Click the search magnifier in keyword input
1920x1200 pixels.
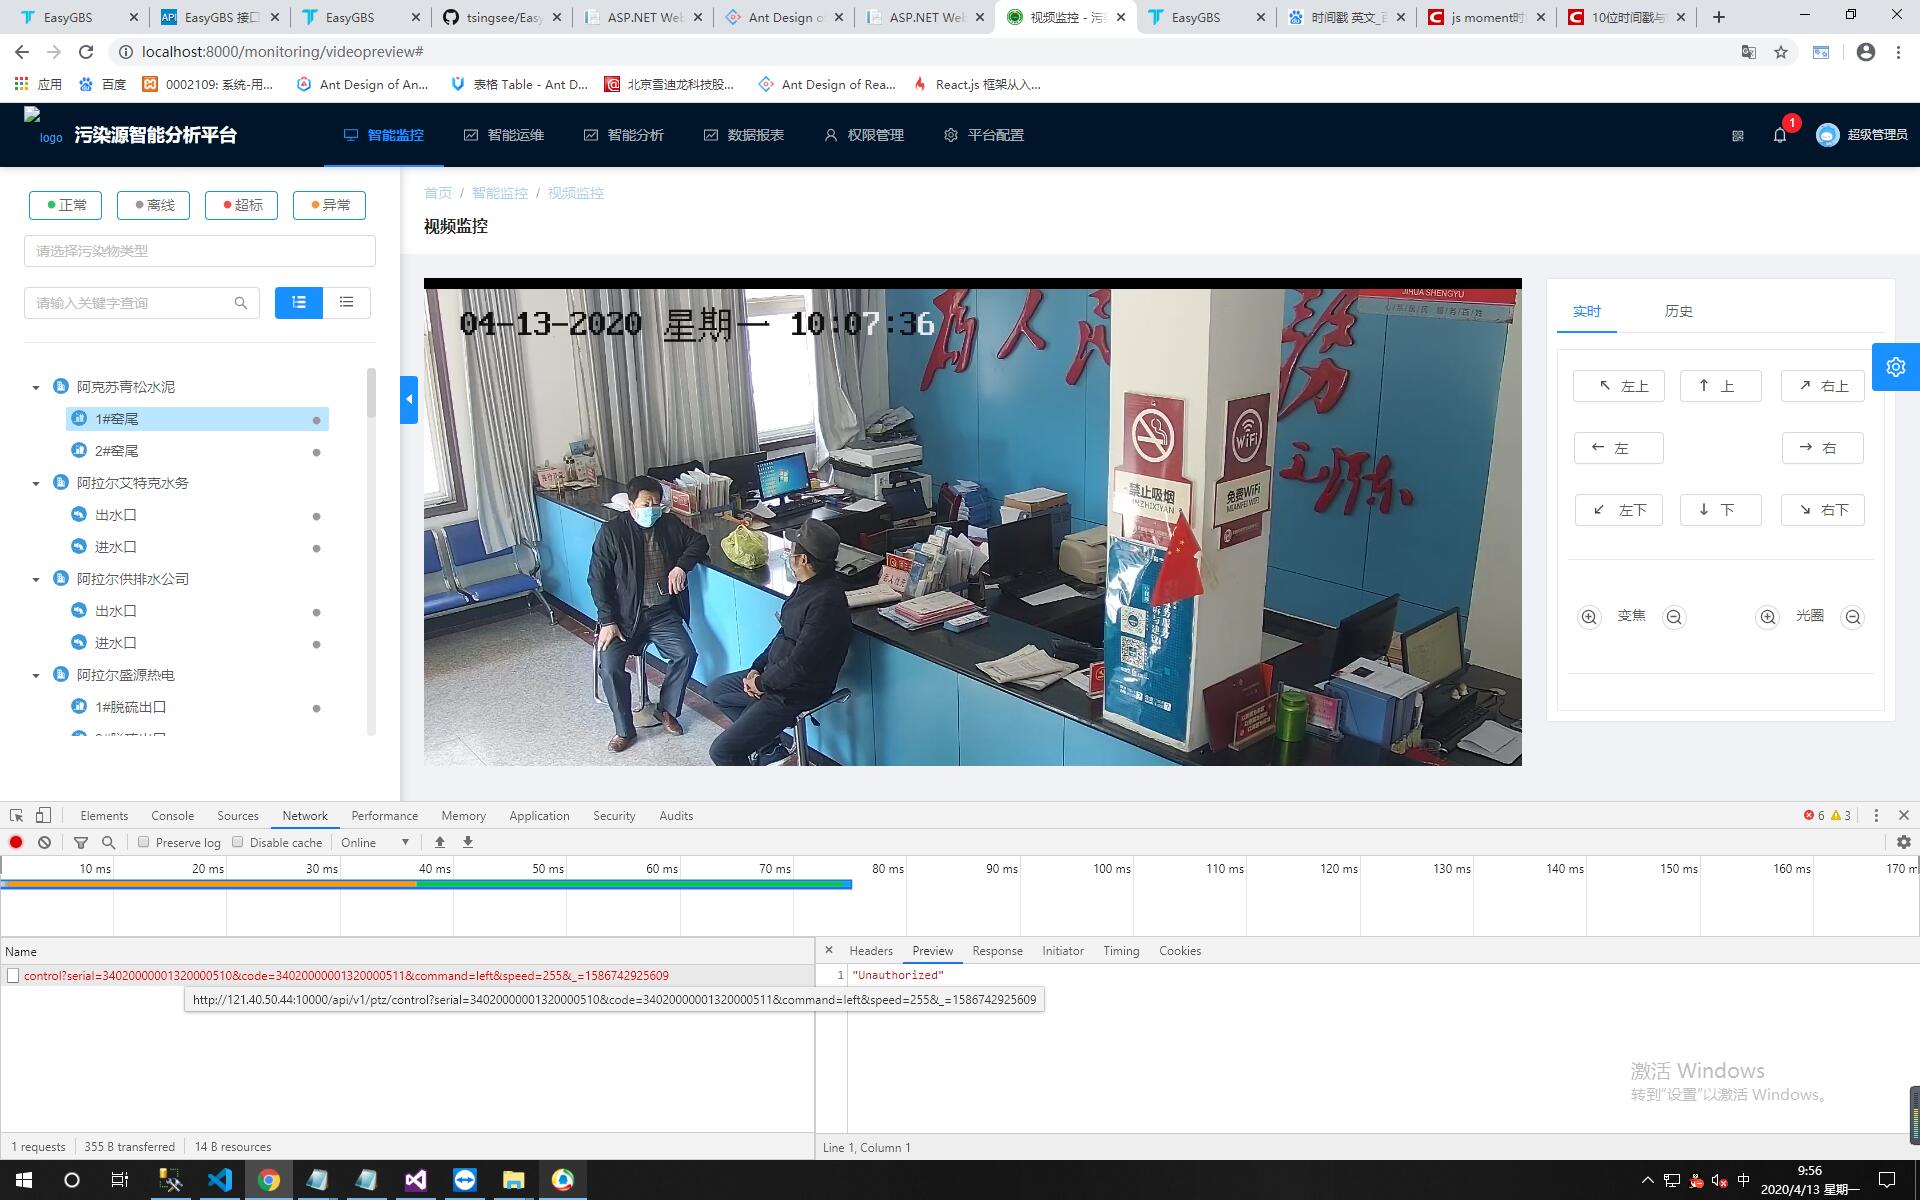(241, 303)
